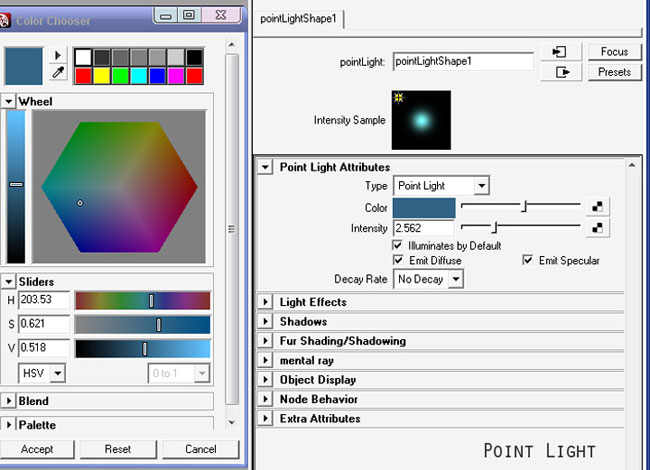The width and height of the screenshot is (650, 470).
Task: Click the light Color swatch in Point Light Attributes
Action: point(424,208)
